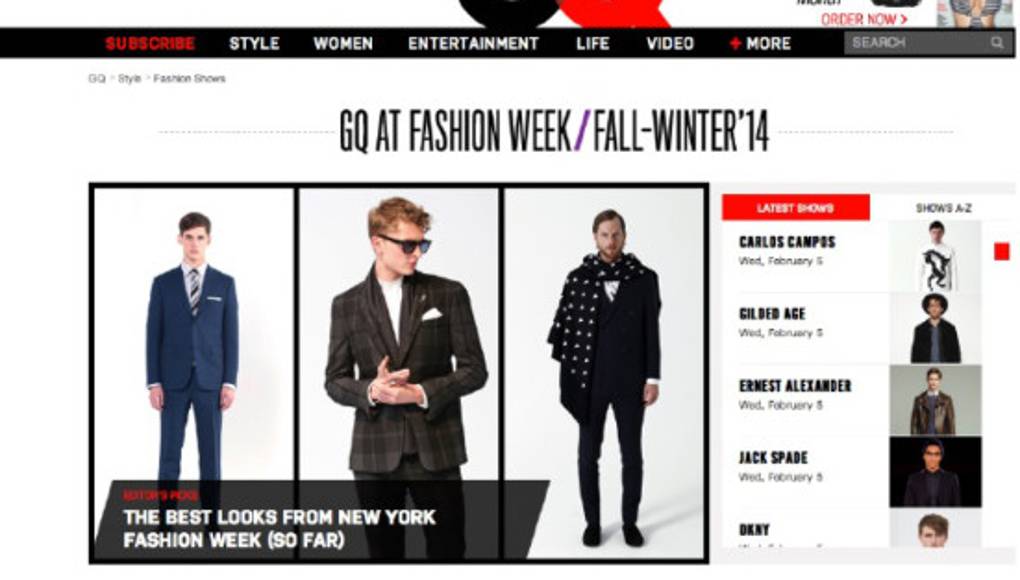Select the LATEST SHOWS tab

(796, 208)
